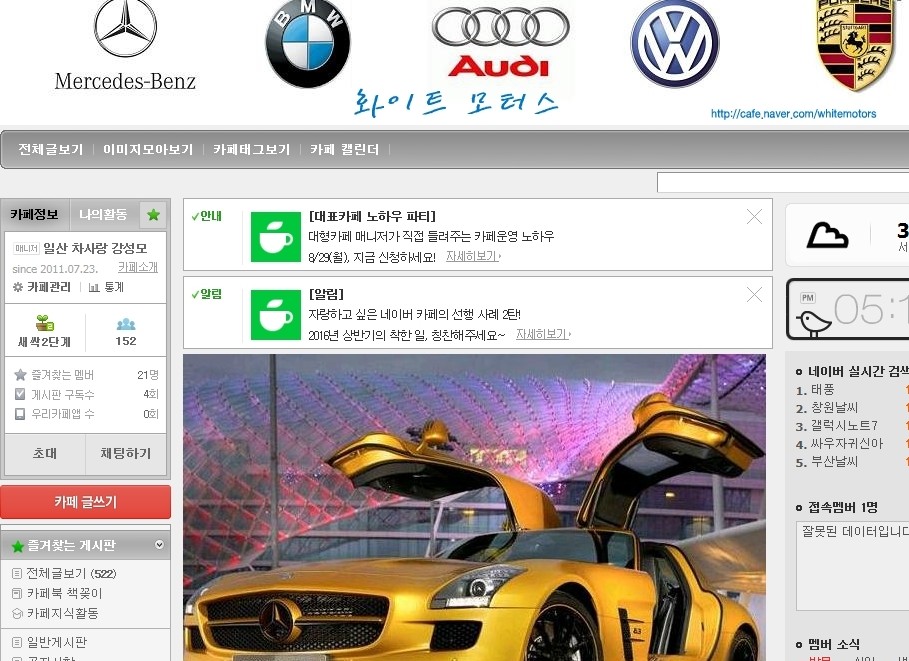Click the gray star icon beside 즐겨찾는 멤버
Viewport: 909px width, 661px height.
click(x=20, y=375)
